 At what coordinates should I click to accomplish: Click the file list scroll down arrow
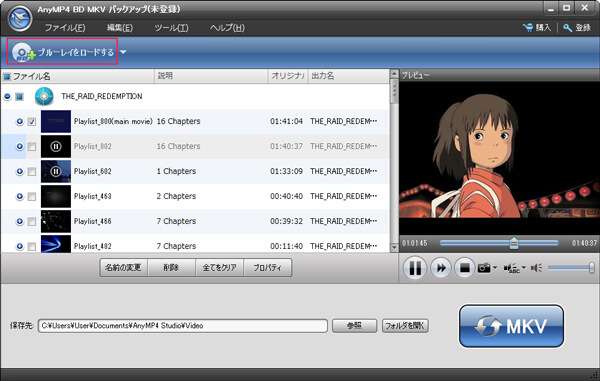click(394, 247)
